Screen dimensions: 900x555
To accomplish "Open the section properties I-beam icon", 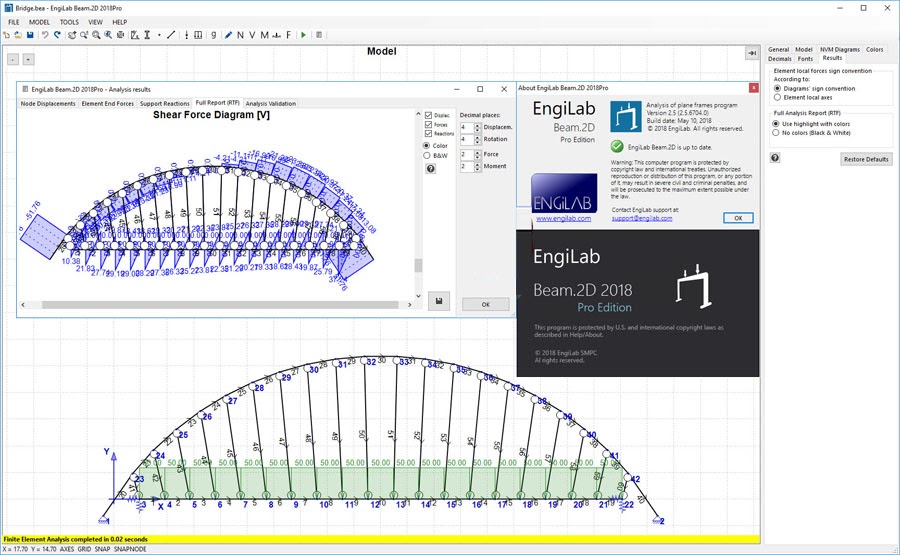I will coord(147,35).
